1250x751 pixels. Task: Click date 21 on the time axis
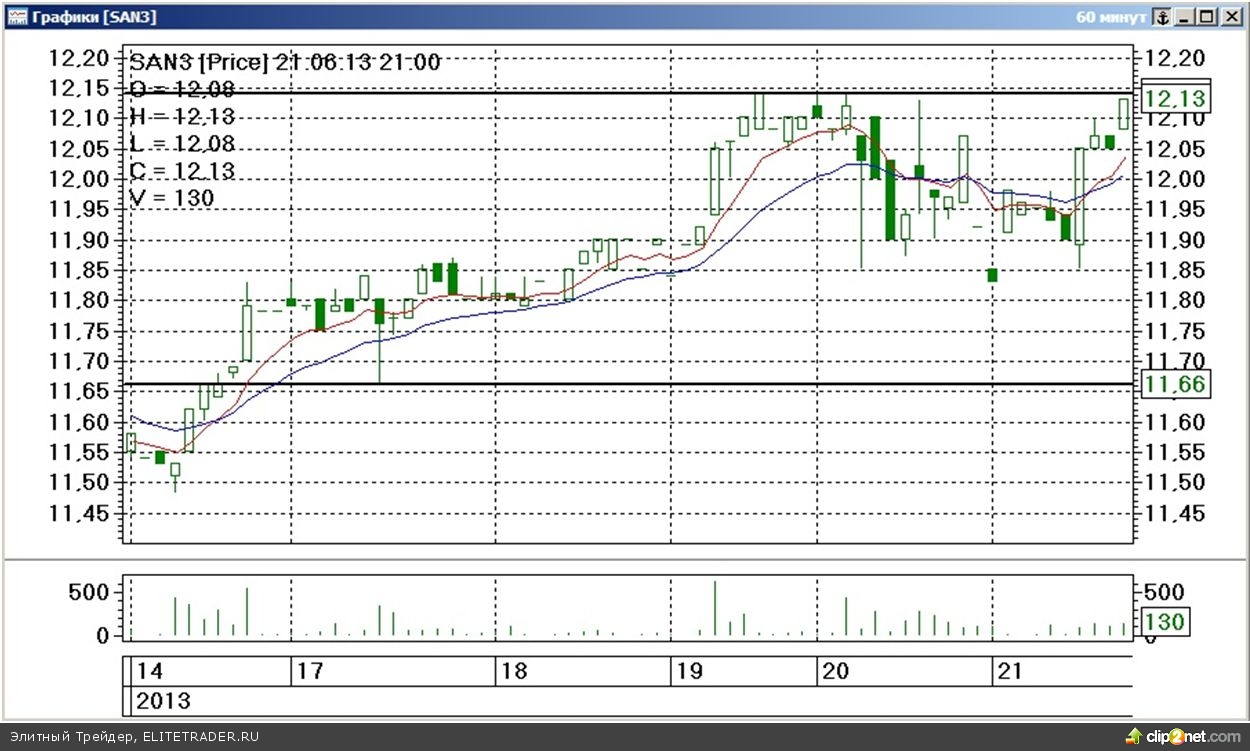pyautogui.click(x=1011, y=671)
